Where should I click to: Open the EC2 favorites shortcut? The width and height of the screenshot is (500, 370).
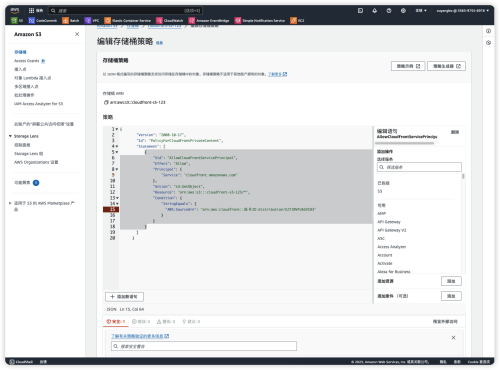[297, 21]
